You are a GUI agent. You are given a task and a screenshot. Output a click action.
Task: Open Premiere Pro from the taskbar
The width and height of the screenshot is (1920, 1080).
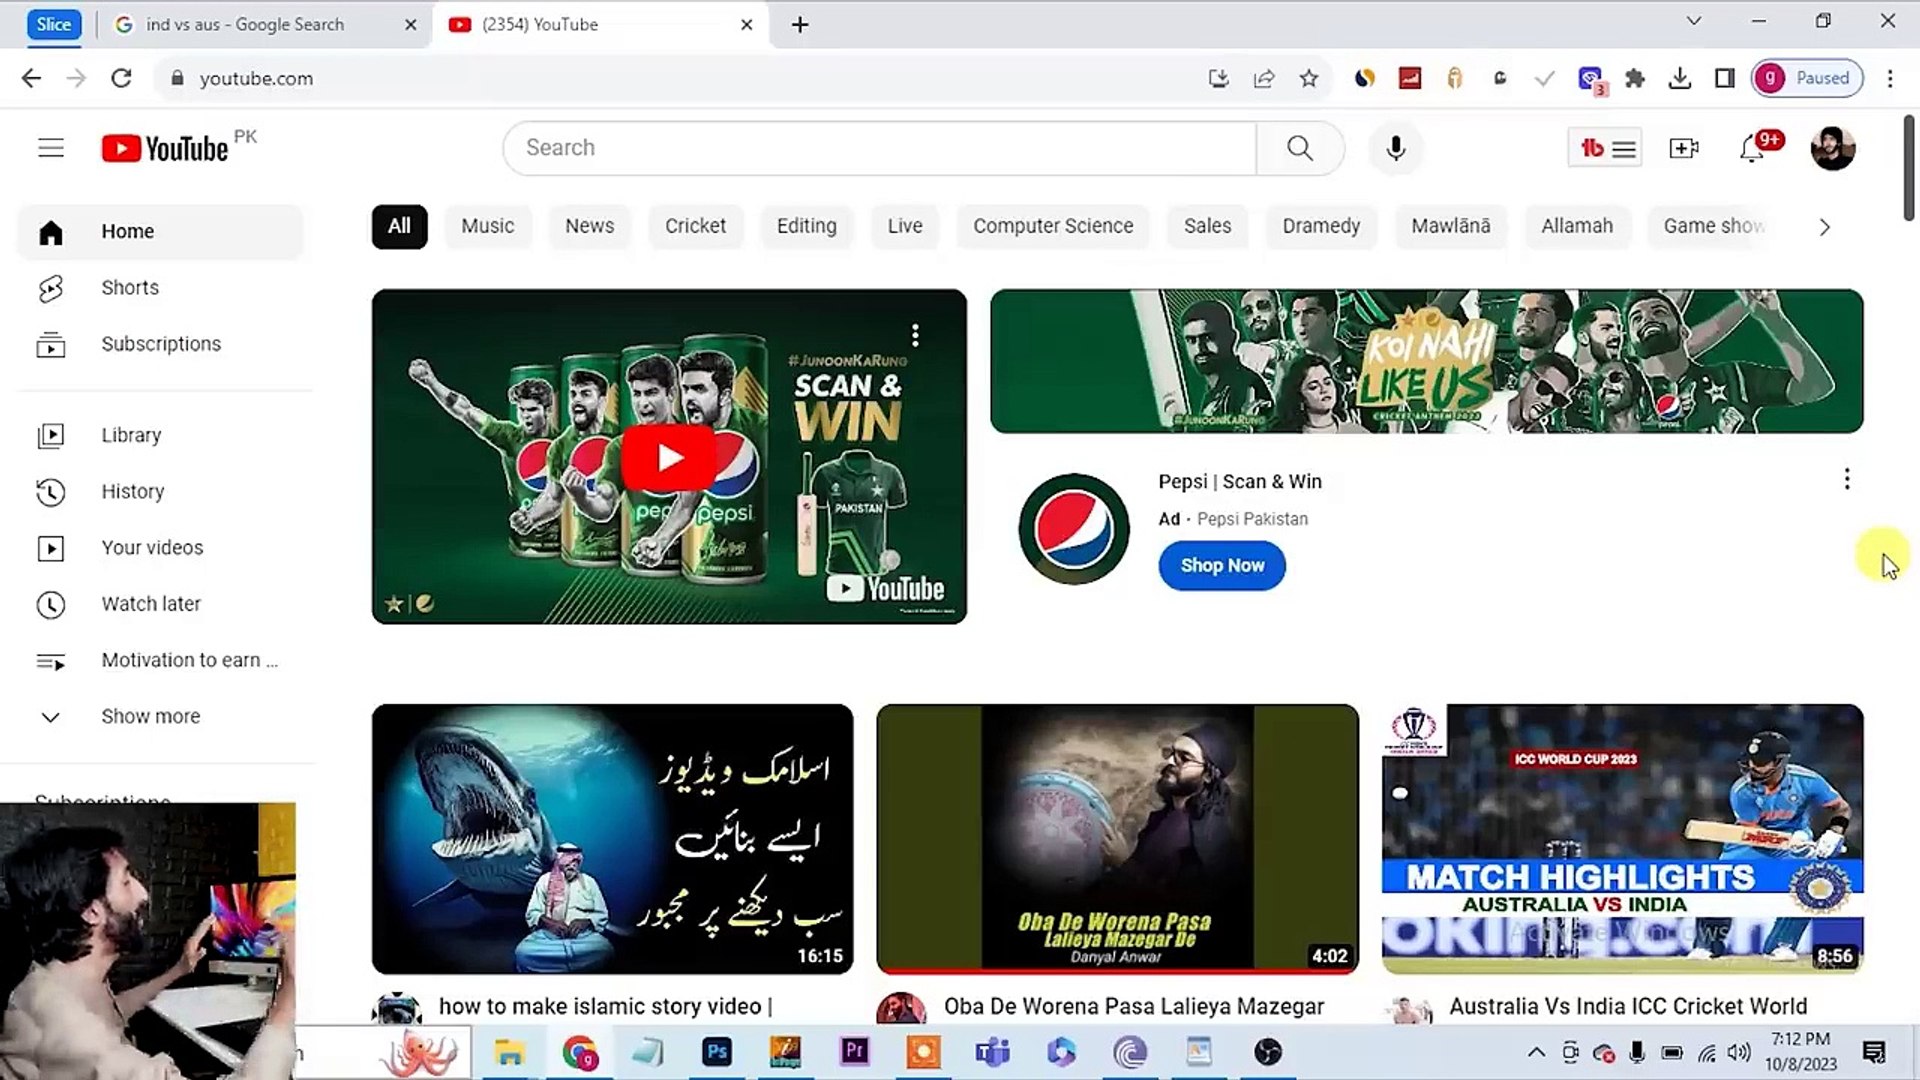pos(855,1052)
